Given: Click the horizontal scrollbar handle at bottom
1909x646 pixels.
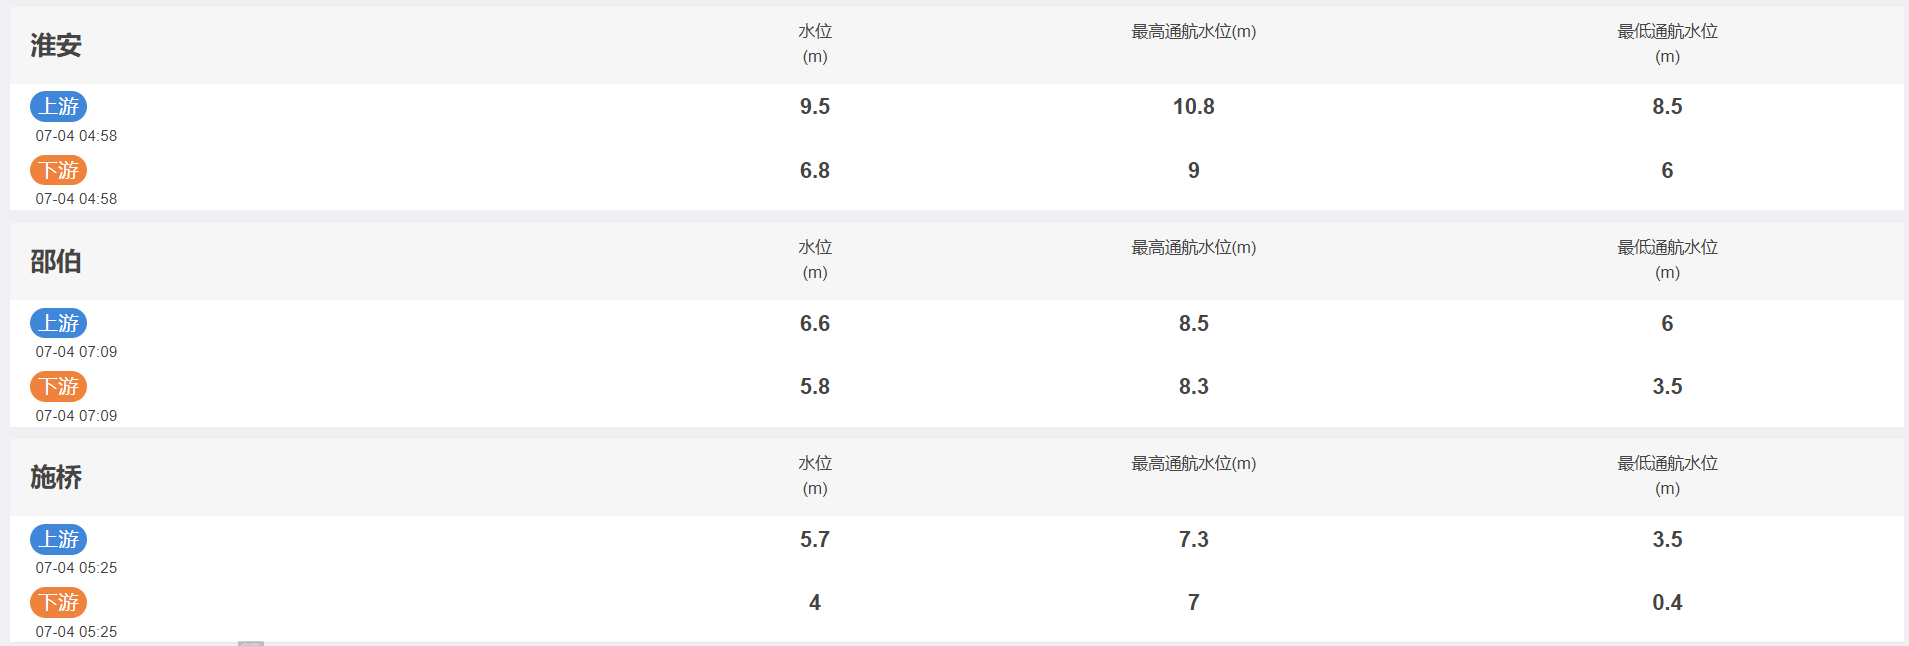Looking at the screenshot, I should click(x=251, y=643).
